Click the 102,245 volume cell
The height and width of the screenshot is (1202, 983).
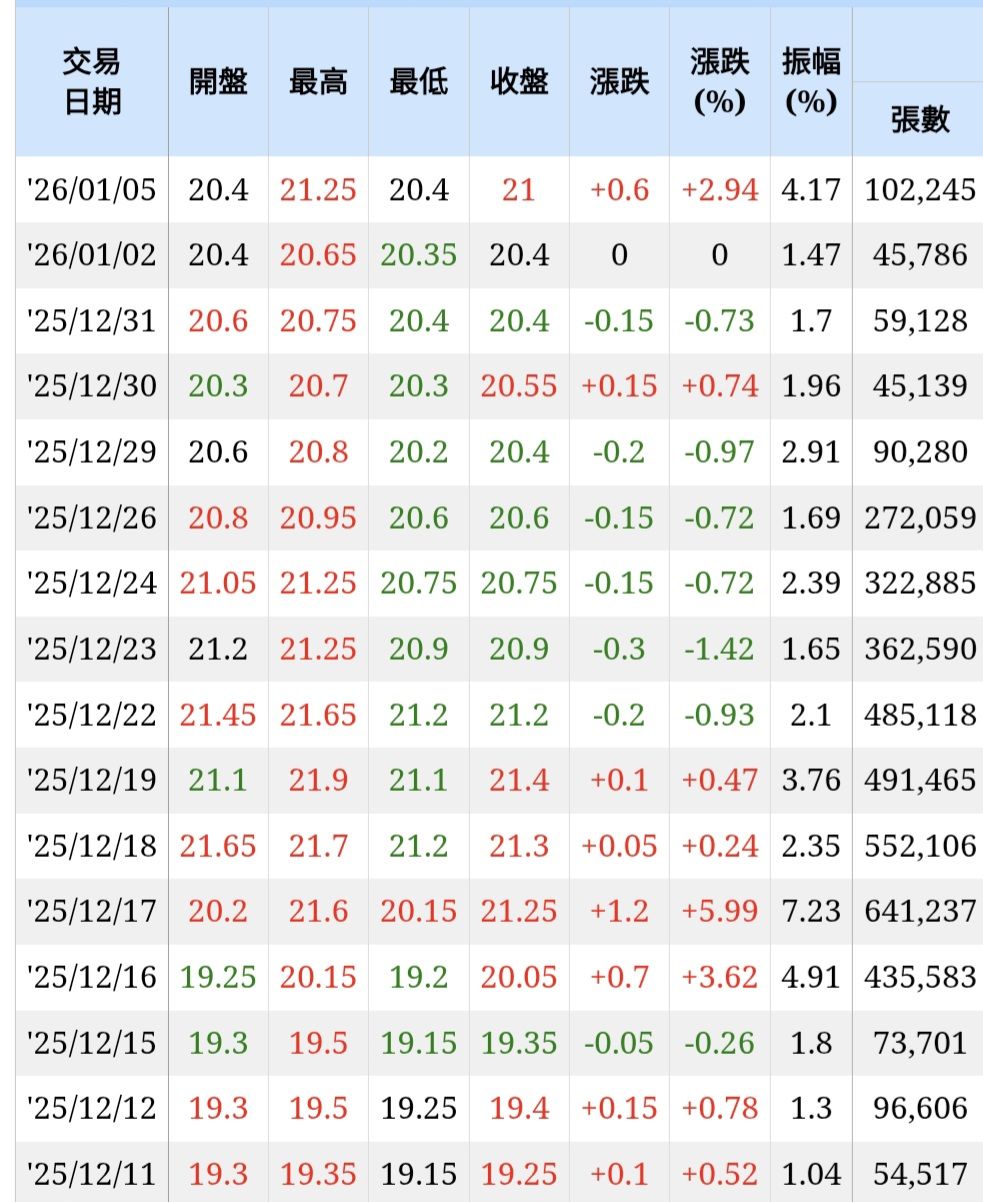click(919, 189)
